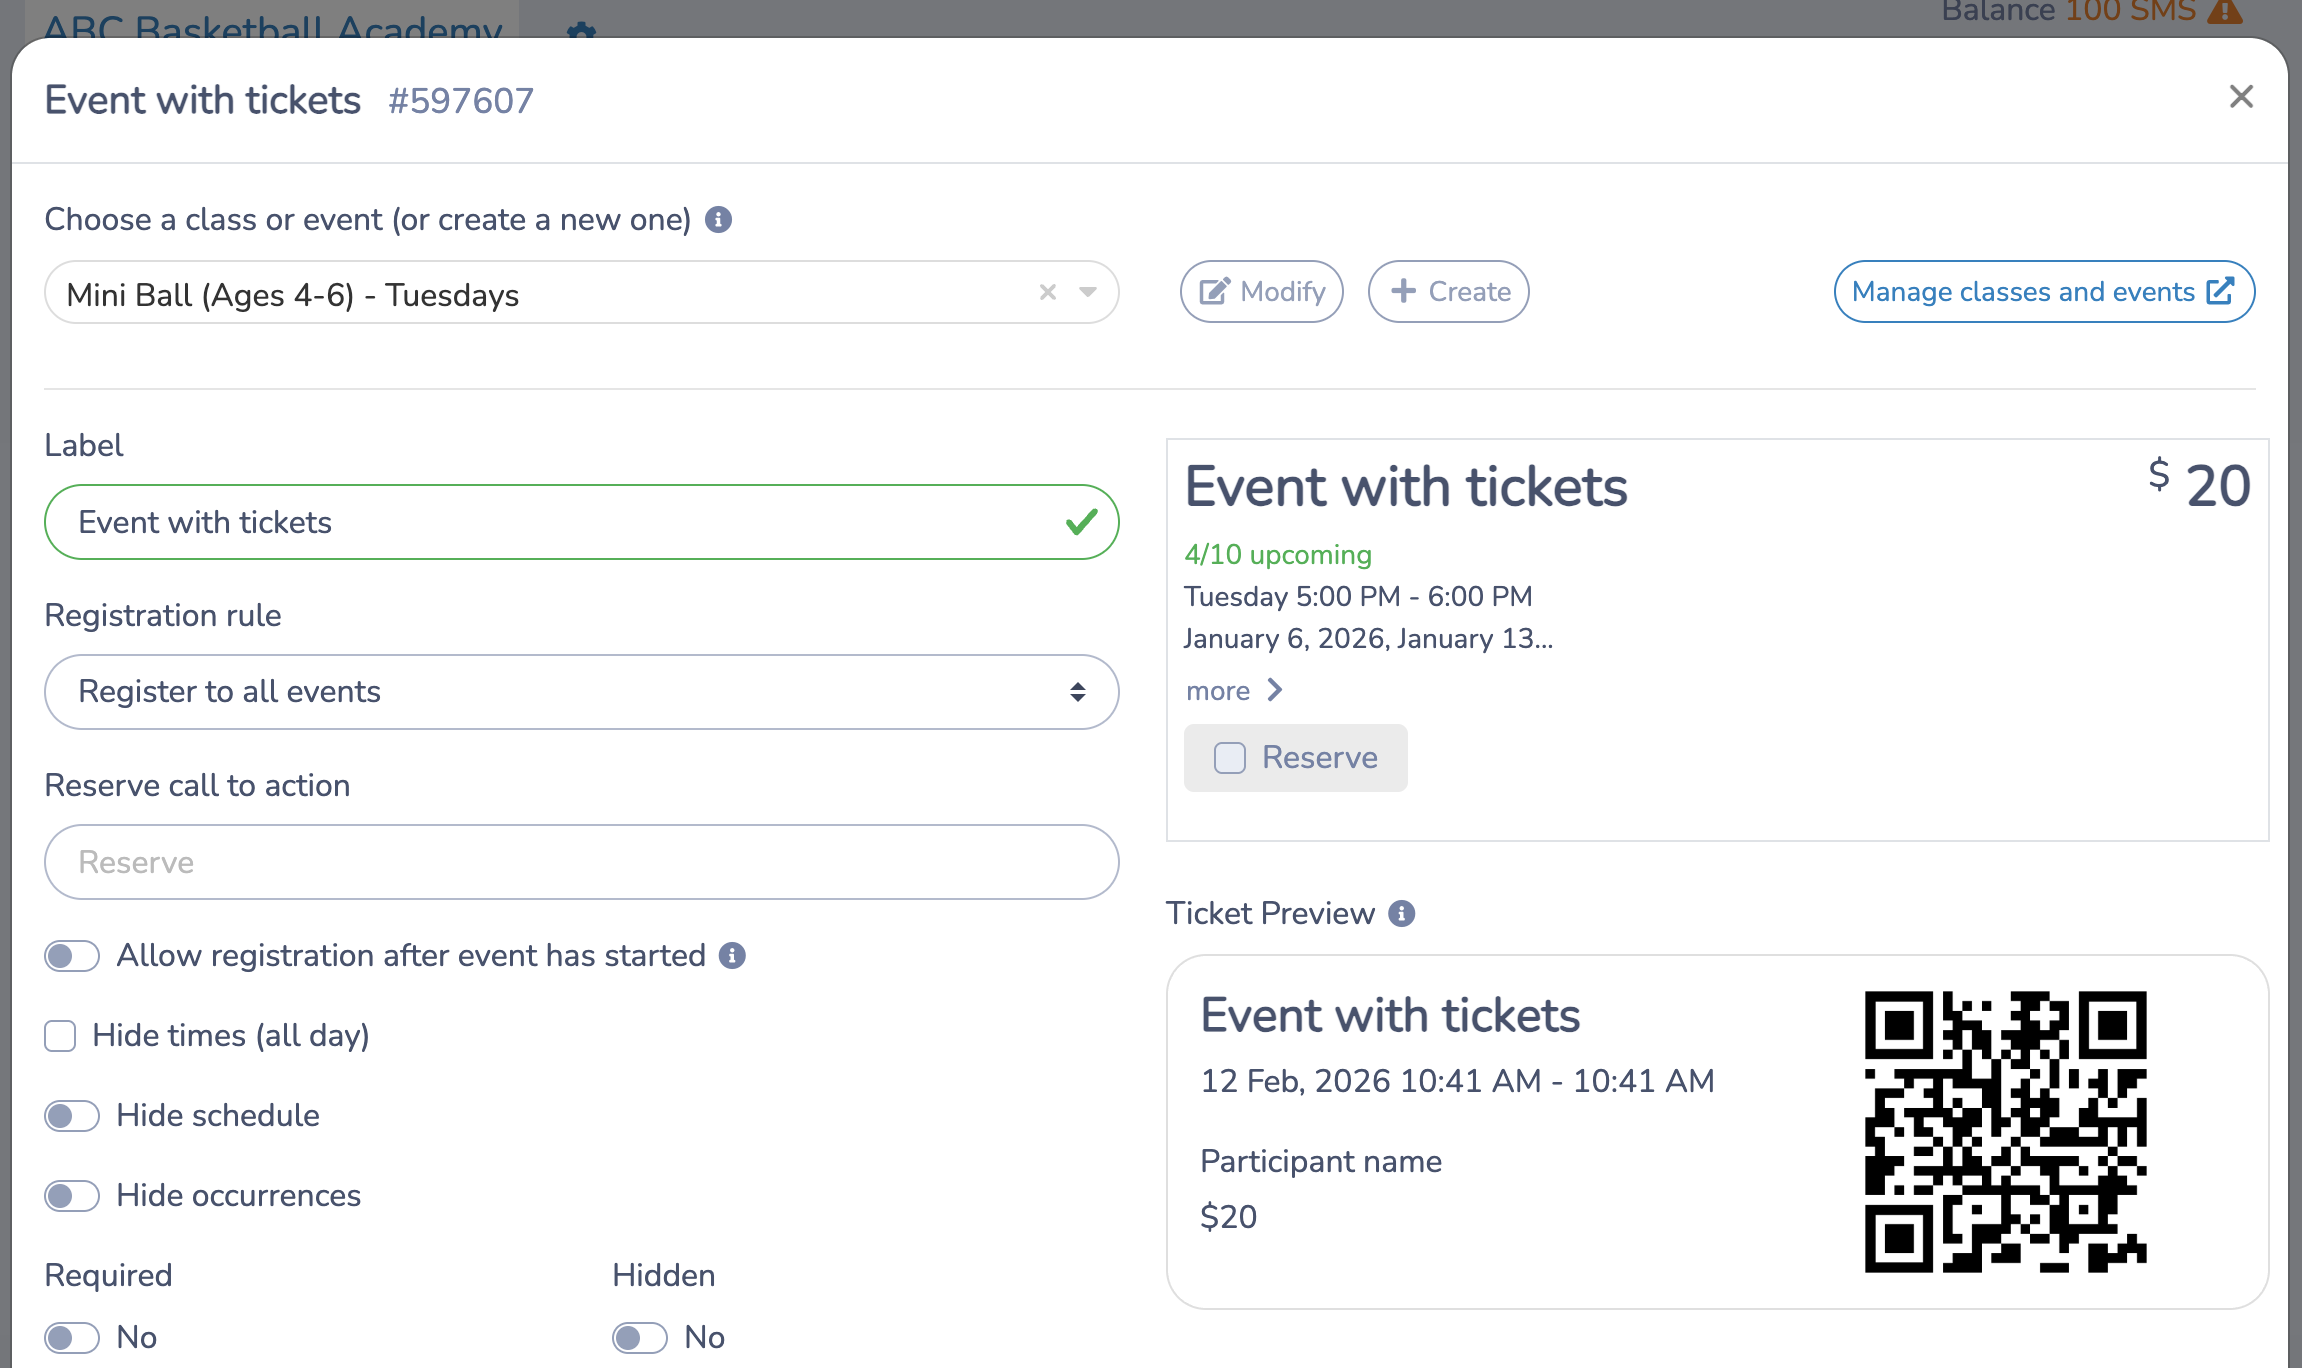
Task: Click the Reserve call to action field
Action: coord(580,861)
